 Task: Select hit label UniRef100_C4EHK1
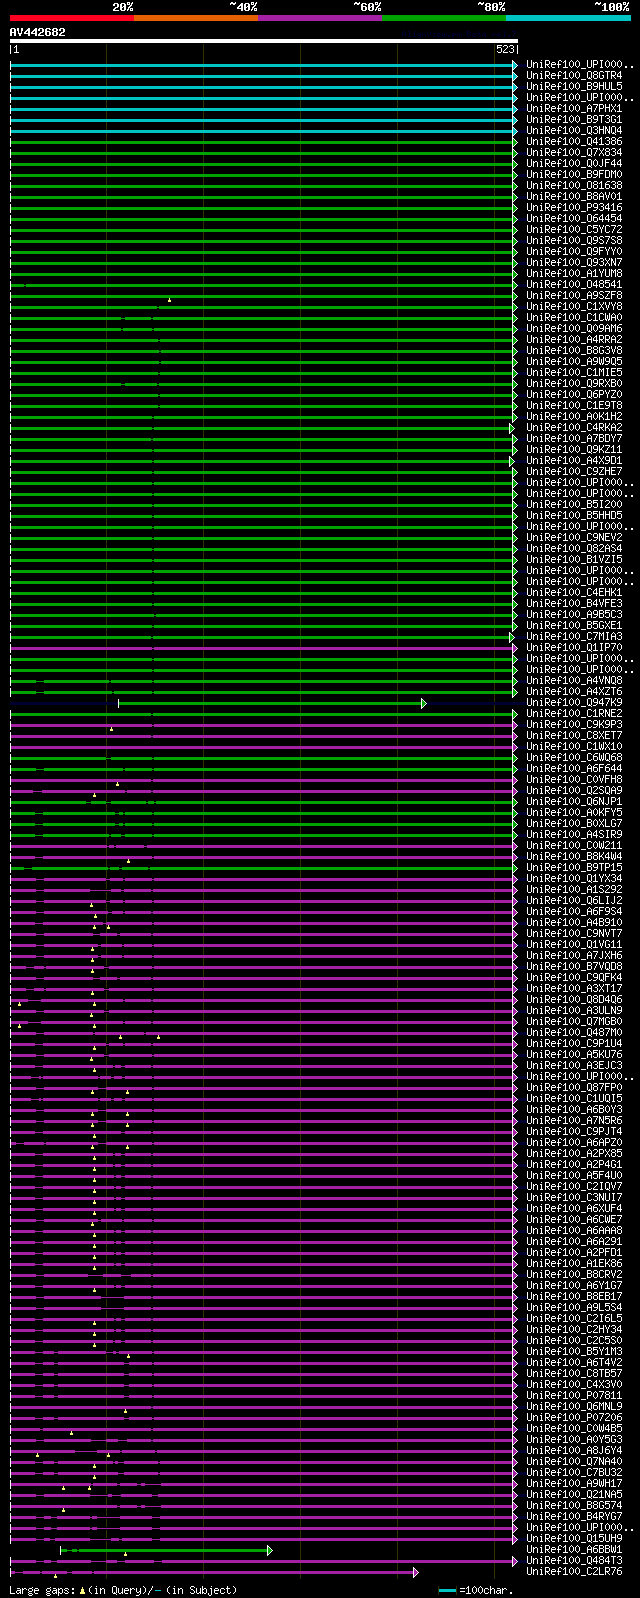pos(574,593)
